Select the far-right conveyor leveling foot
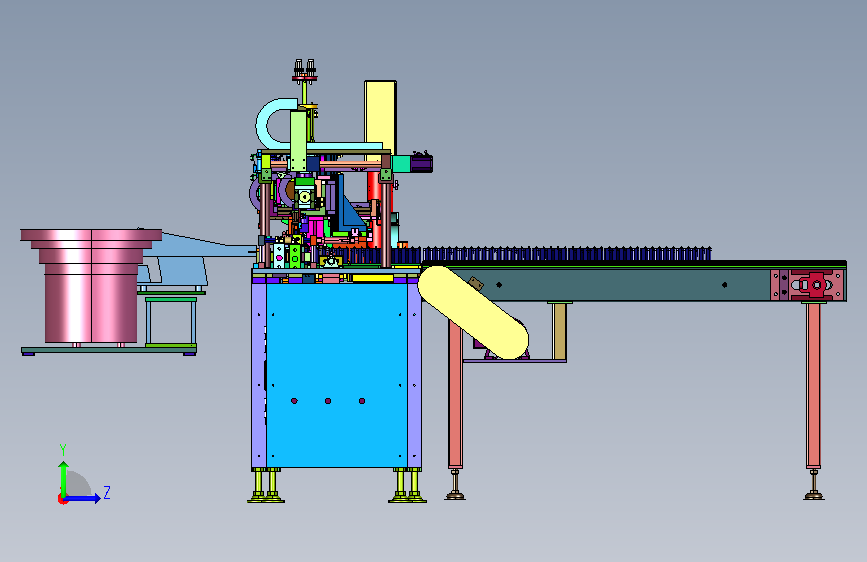The height and width of the screenshot is (562, 867). (813, 485)
